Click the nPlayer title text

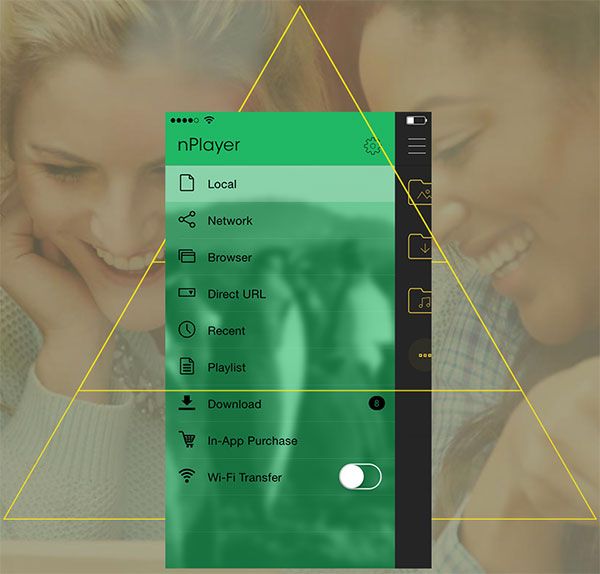tap(209, 145)
